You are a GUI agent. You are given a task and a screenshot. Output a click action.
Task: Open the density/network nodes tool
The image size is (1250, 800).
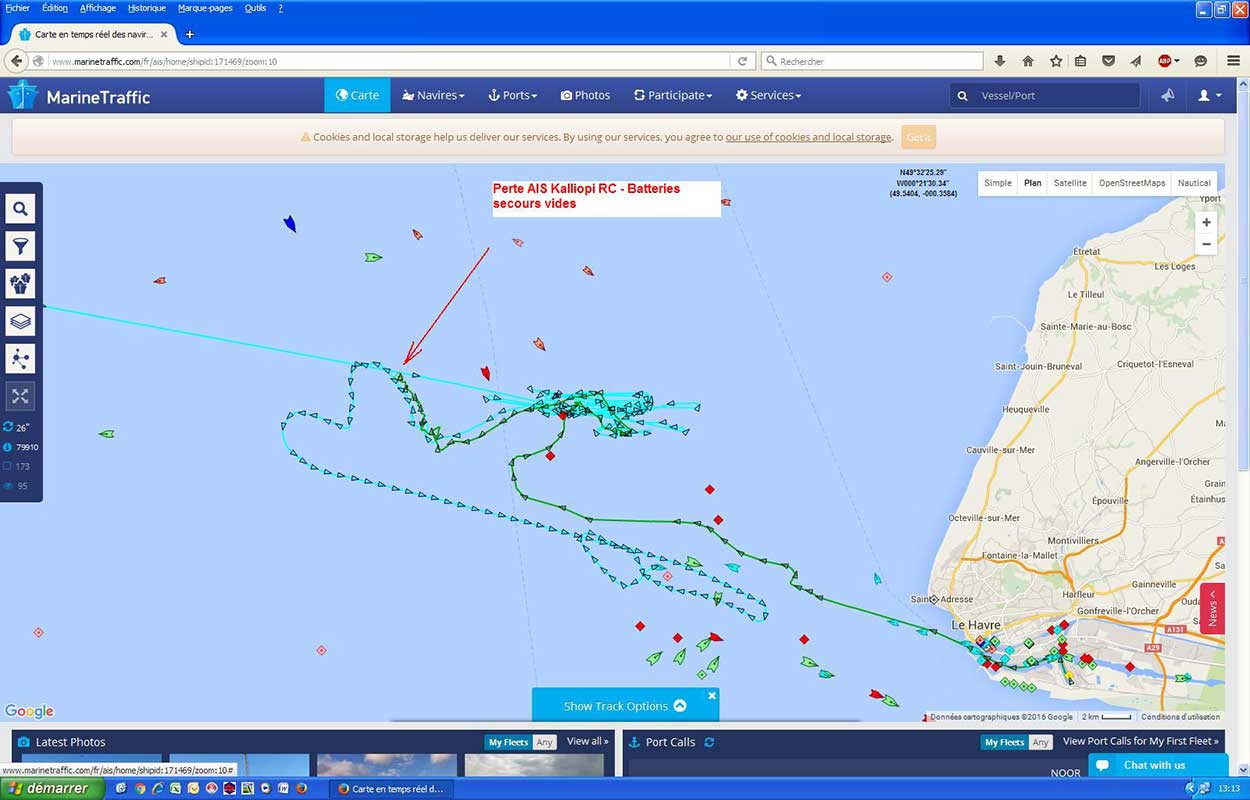[x=20, y=358]
